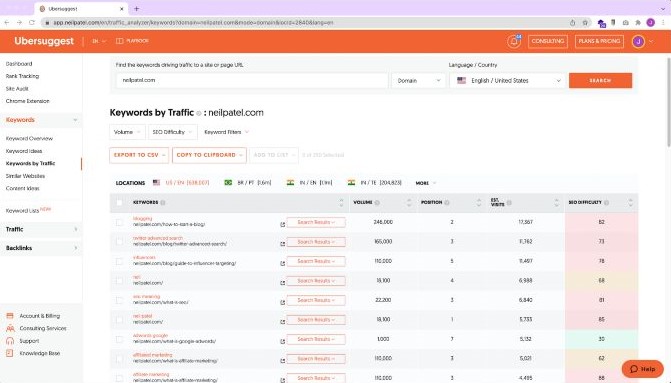671x383 pixels.
Task: Check the row checkbox with est. visits 6,988
Action: [119, 281]
